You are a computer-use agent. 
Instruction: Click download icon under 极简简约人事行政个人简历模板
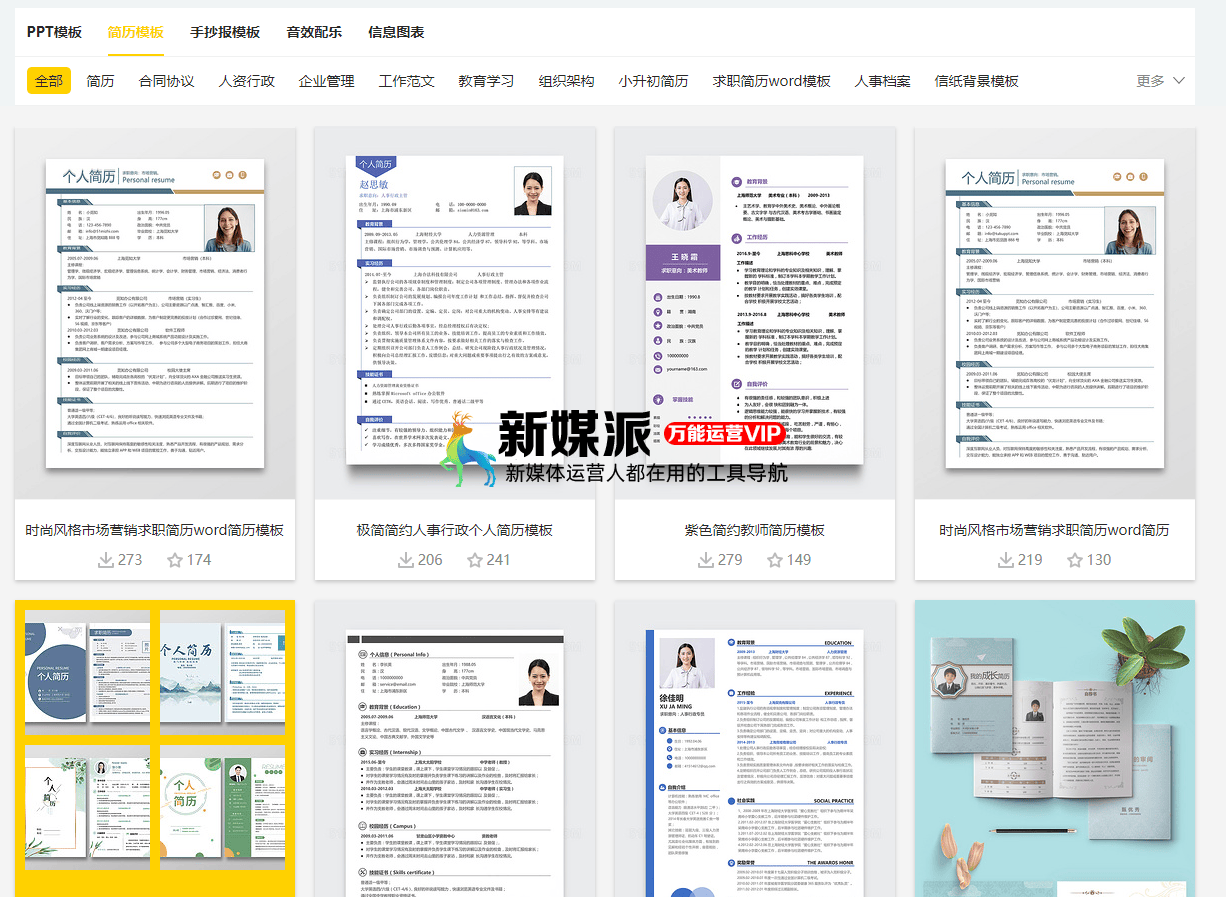click(405, 560)
